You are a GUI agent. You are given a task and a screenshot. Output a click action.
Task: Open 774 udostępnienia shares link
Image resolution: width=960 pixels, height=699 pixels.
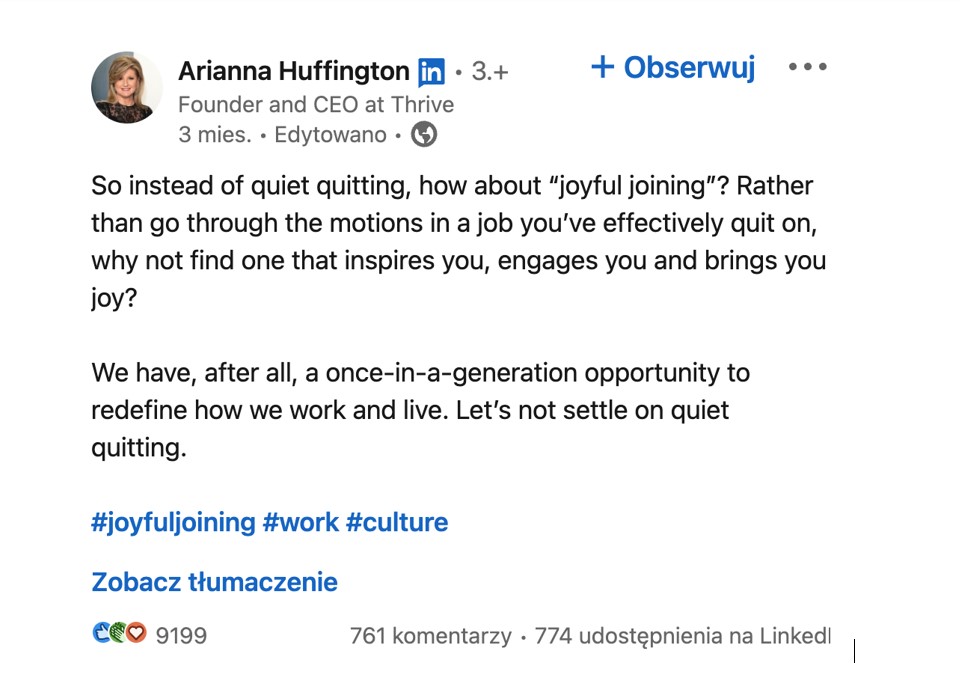click(682, 635)
